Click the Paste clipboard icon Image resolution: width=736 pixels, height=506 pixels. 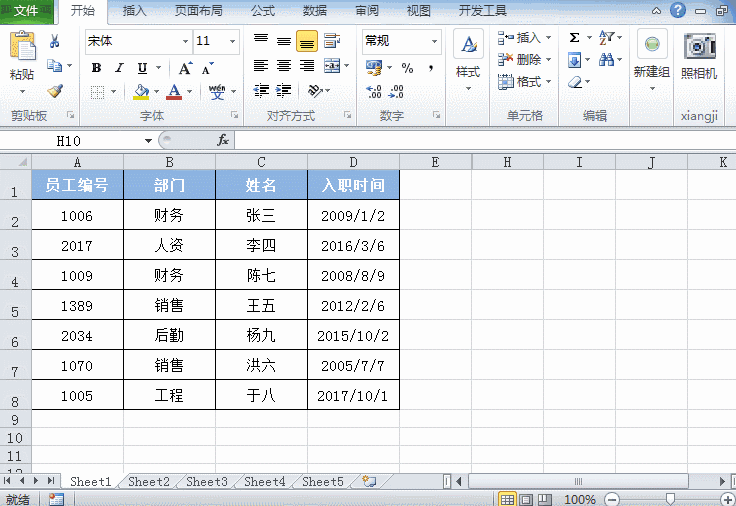(22, 46)
